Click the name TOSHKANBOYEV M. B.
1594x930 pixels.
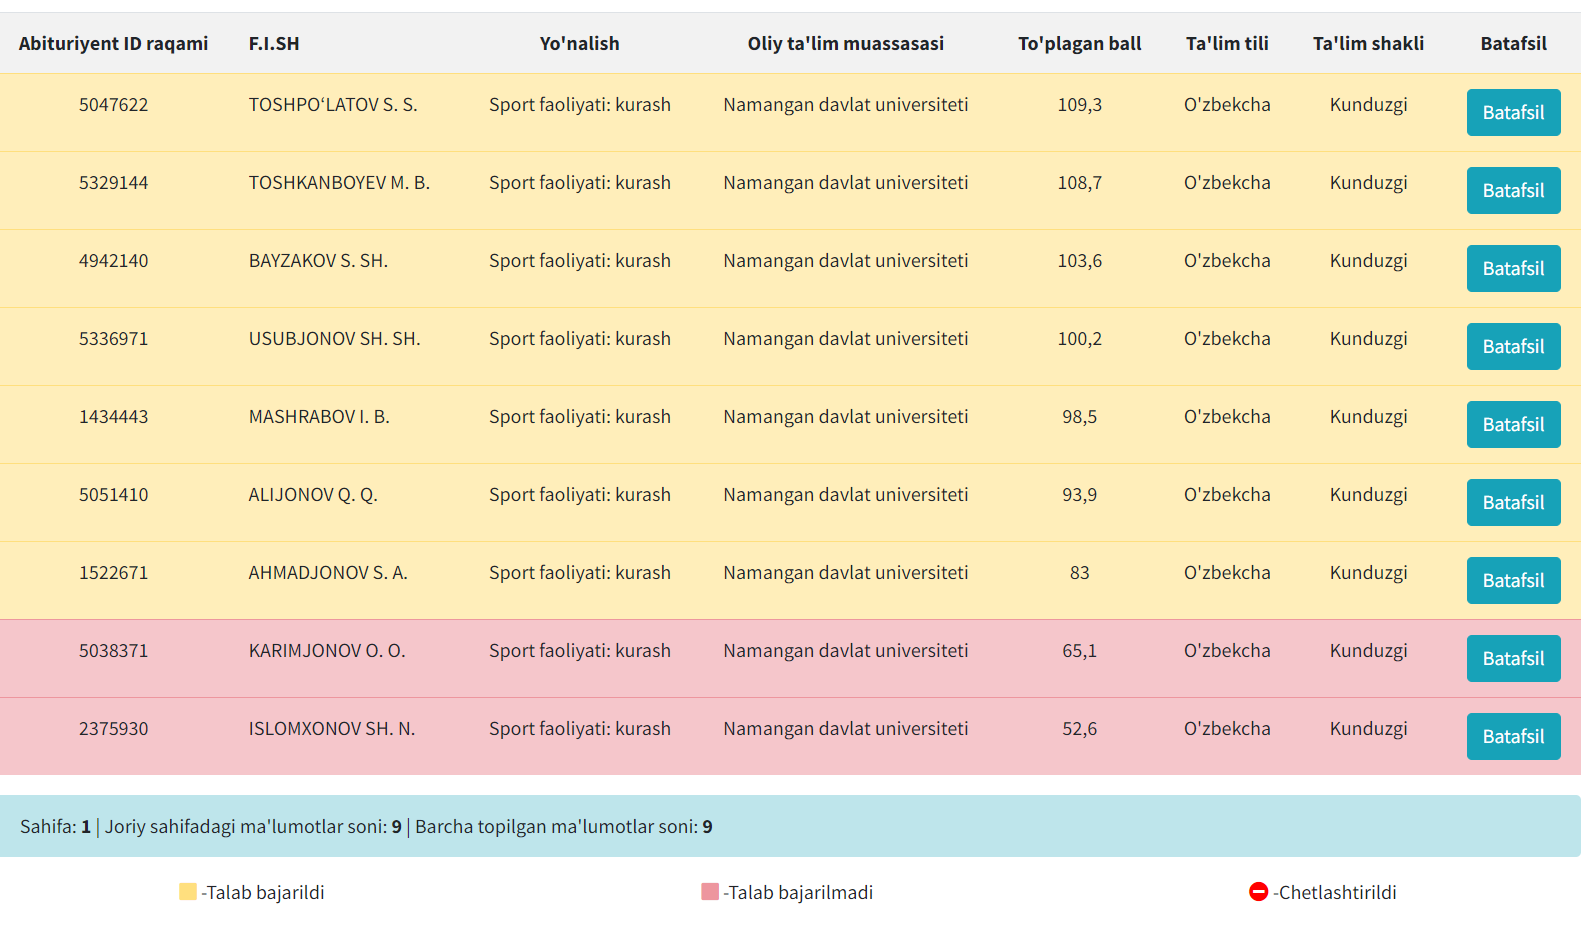[339, 183]
